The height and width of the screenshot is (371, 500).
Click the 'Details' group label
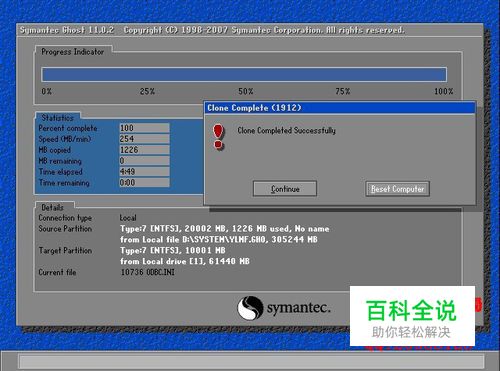[x=52, y=207]
